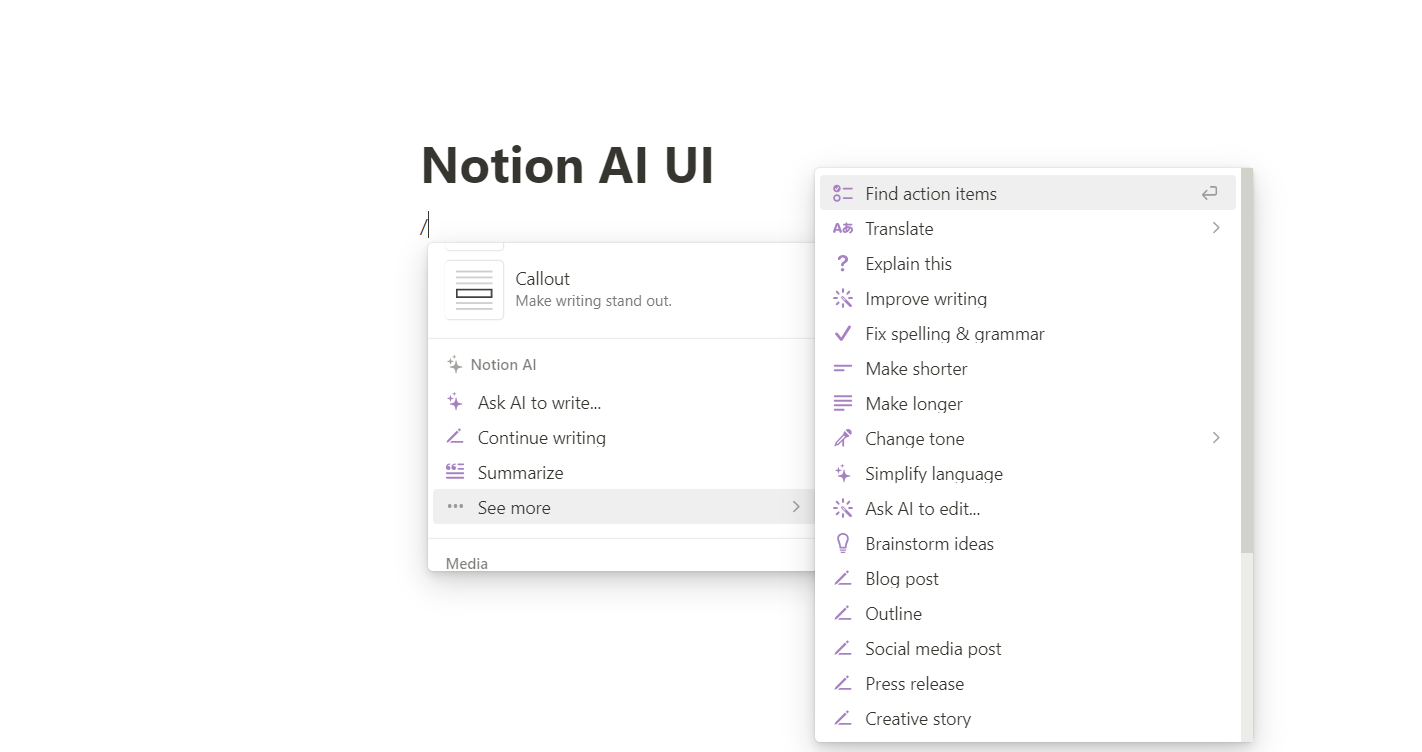Screen dimensions: 1422x752
Task: Select Fix spelling & grammar
Action: tap(1028, 334)
